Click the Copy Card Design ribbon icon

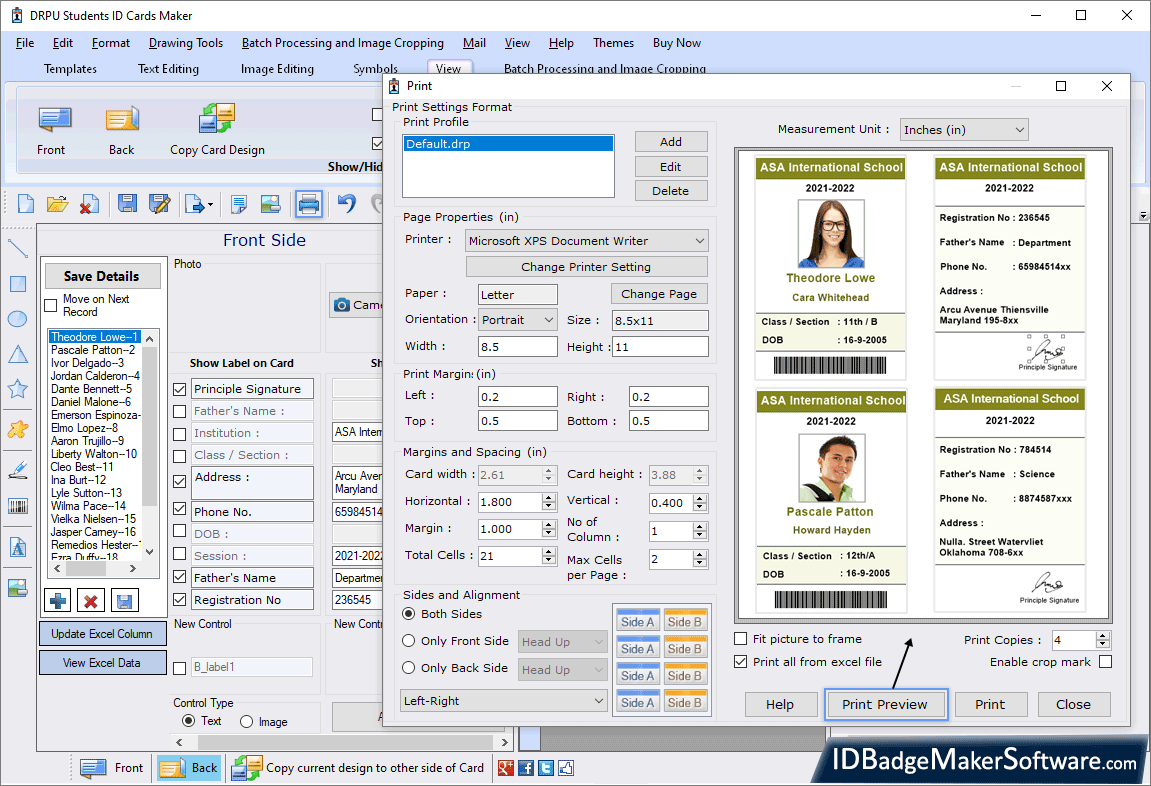pos(214,125)
